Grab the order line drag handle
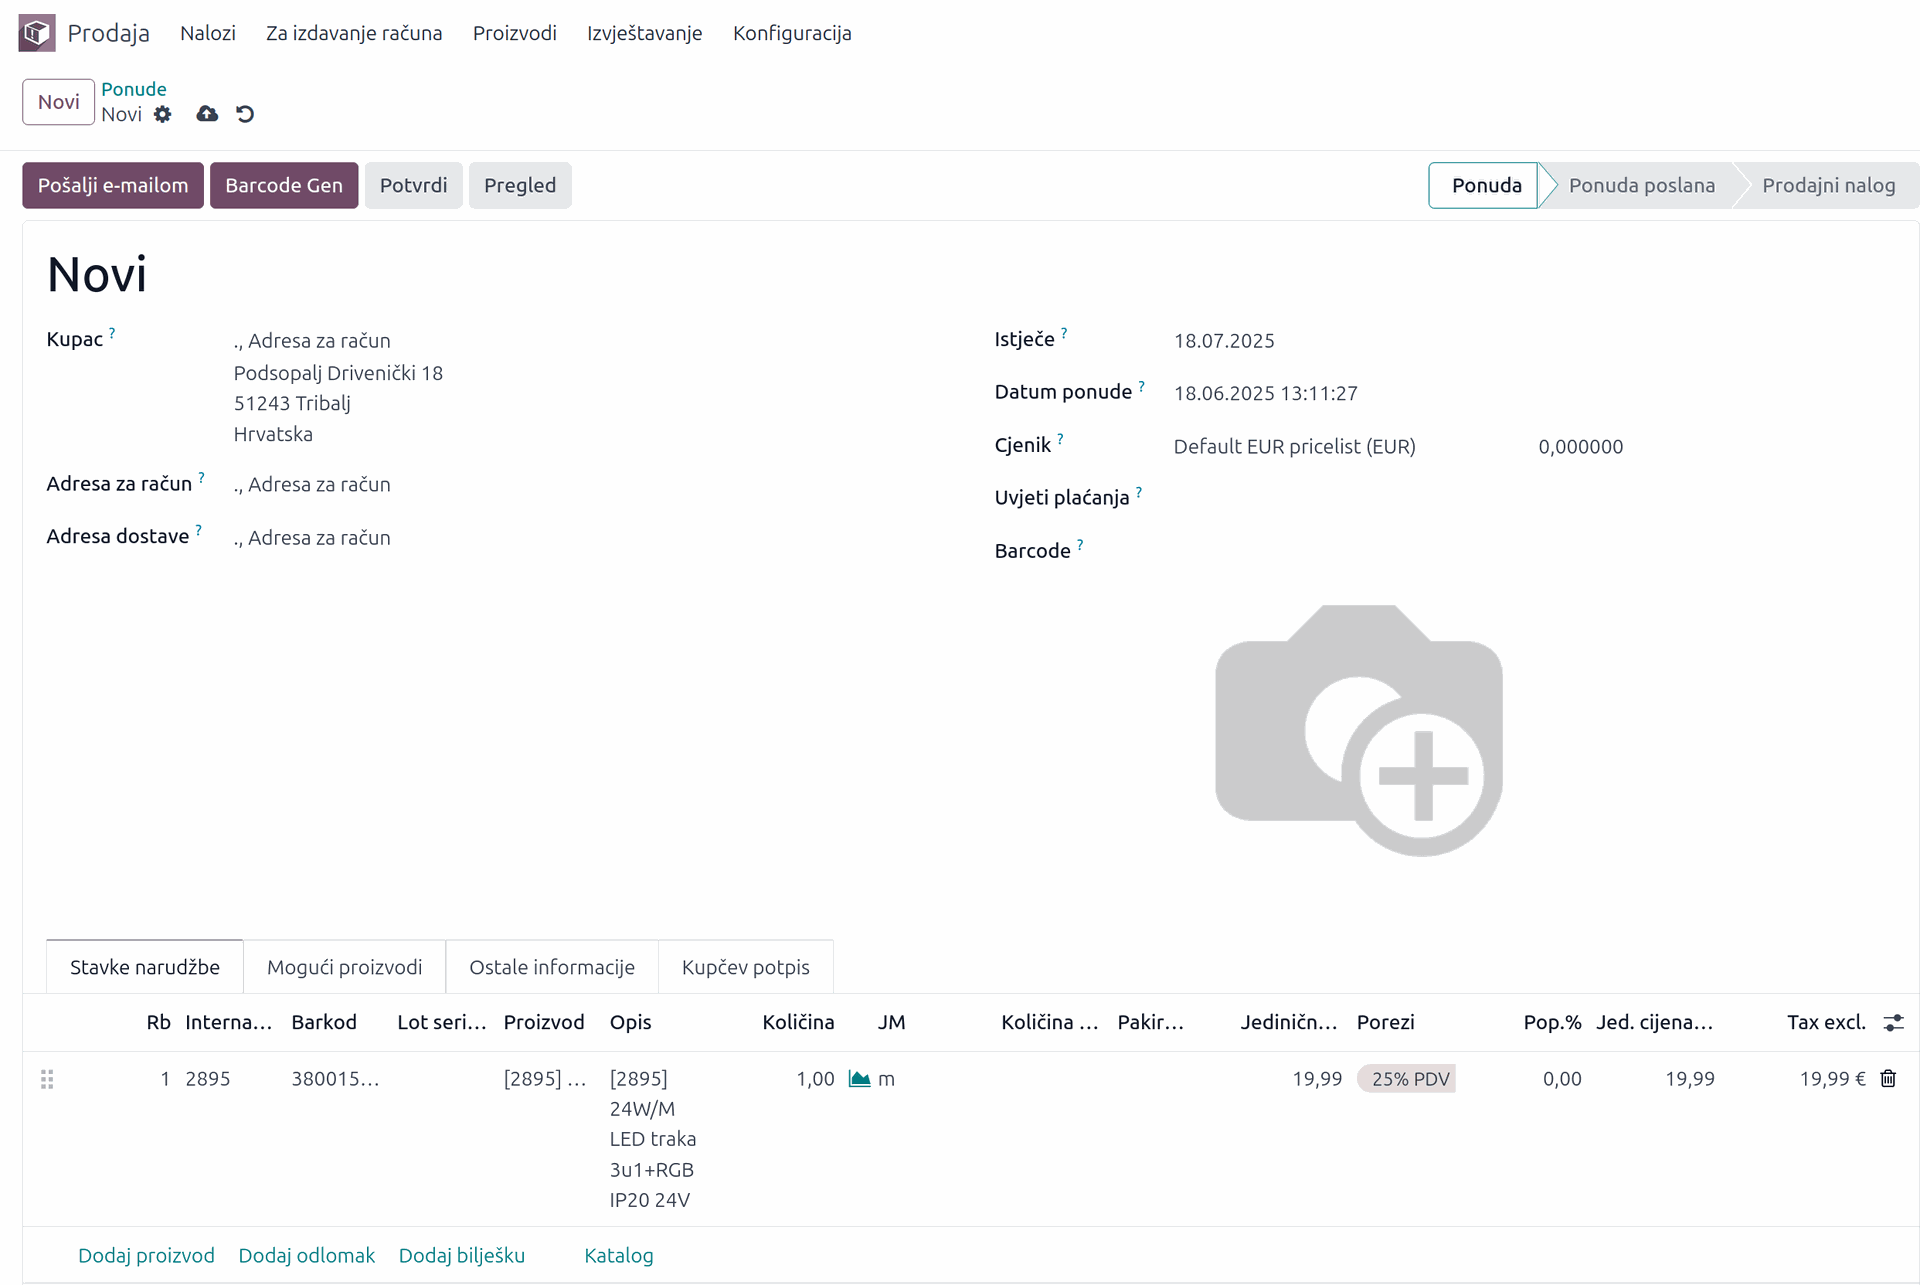1920x1285 pixels. click(x=47, y=1079)
